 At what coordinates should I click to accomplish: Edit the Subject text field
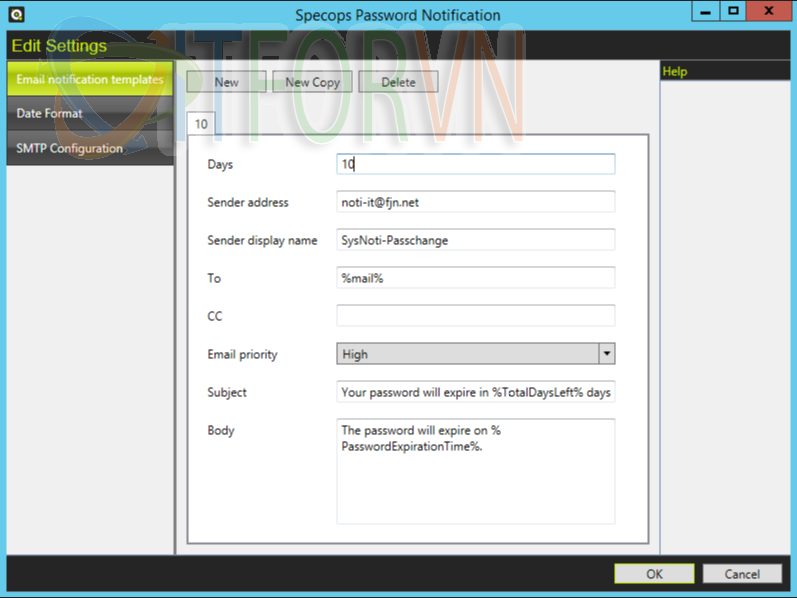click(x=476, y=392)
